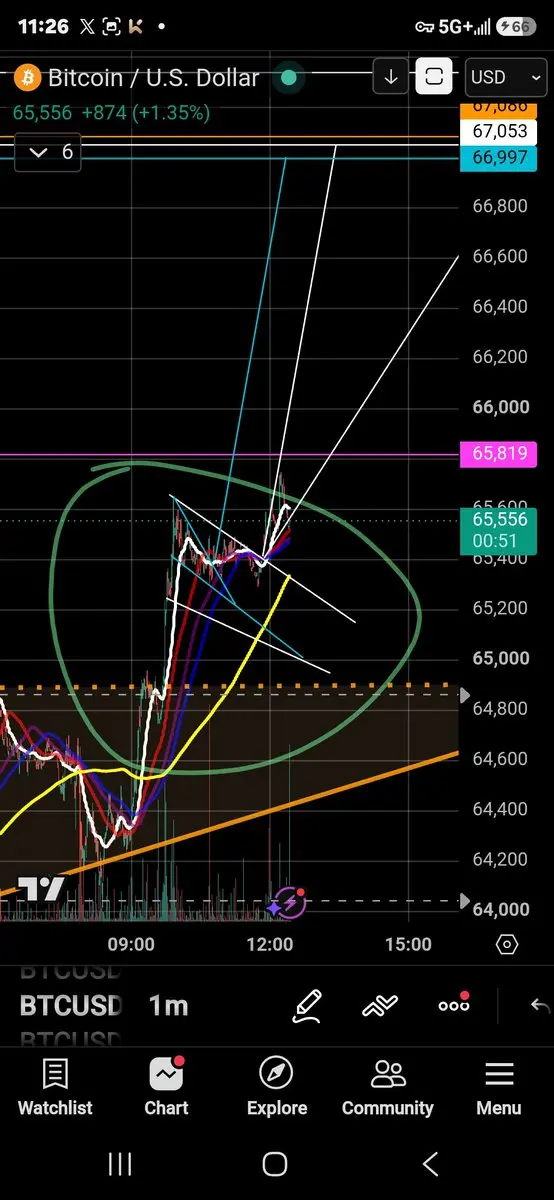The width and height of the screenshot is (554, 1200).
Task: Open the Menu tab
Action: tap(498, 1087)
